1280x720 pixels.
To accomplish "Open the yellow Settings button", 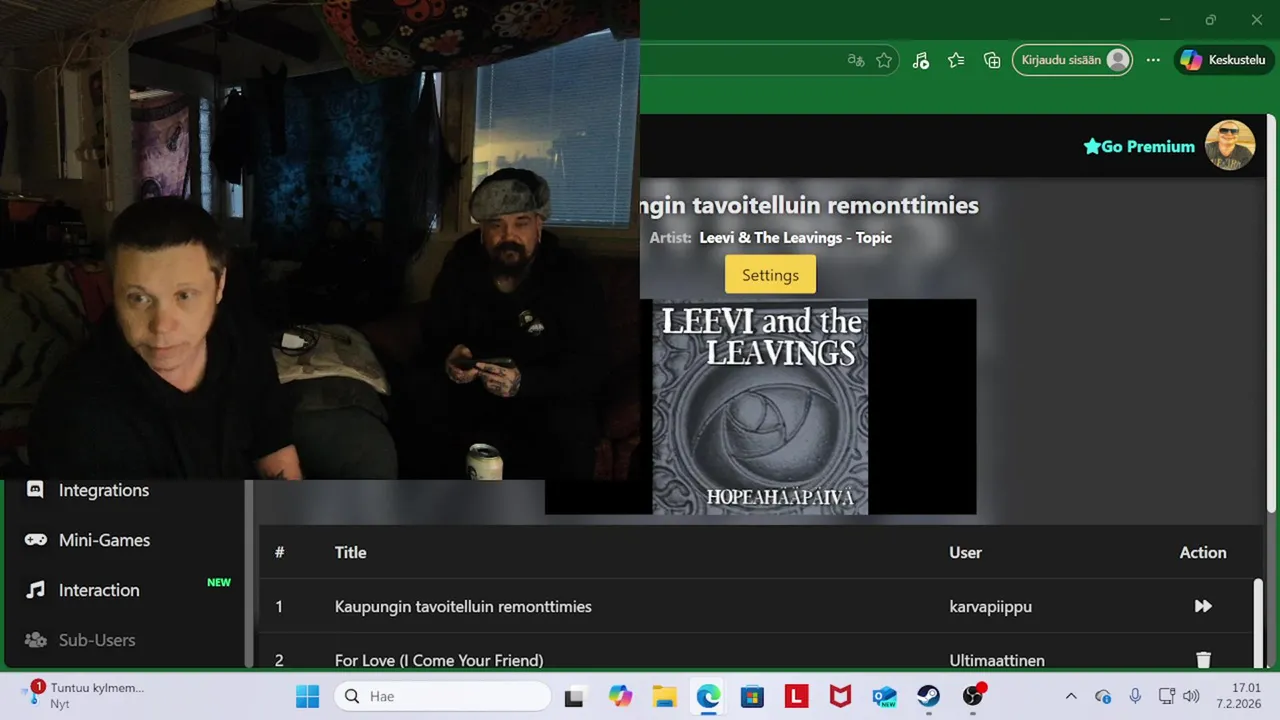I will 770,275.
